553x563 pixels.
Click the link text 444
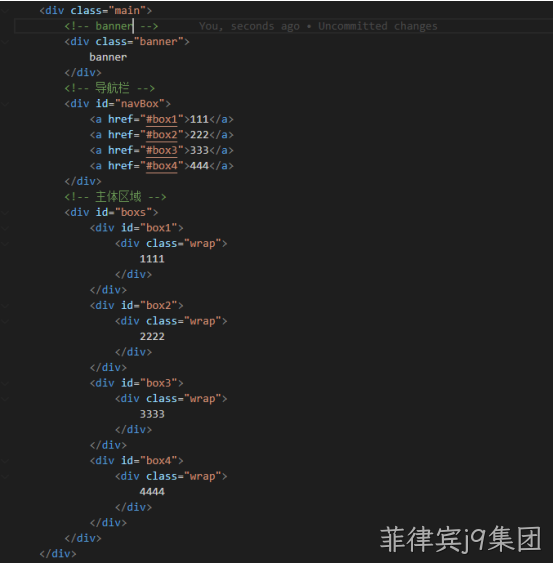coord(199,166)
